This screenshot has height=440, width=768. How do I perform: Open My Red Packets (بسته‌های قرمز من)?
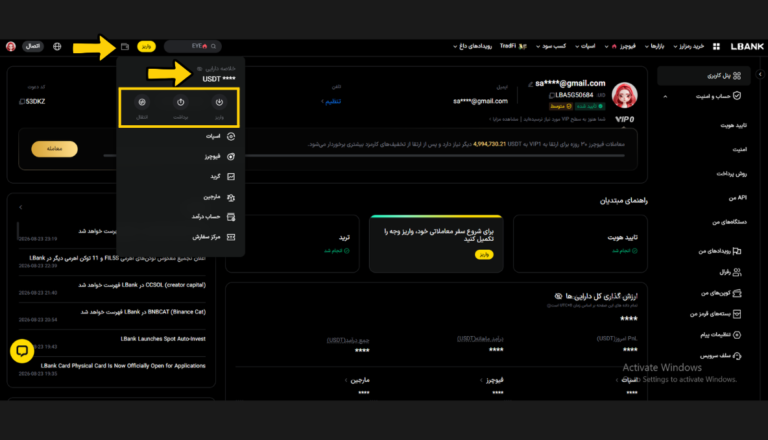click(x=716, y=314)
